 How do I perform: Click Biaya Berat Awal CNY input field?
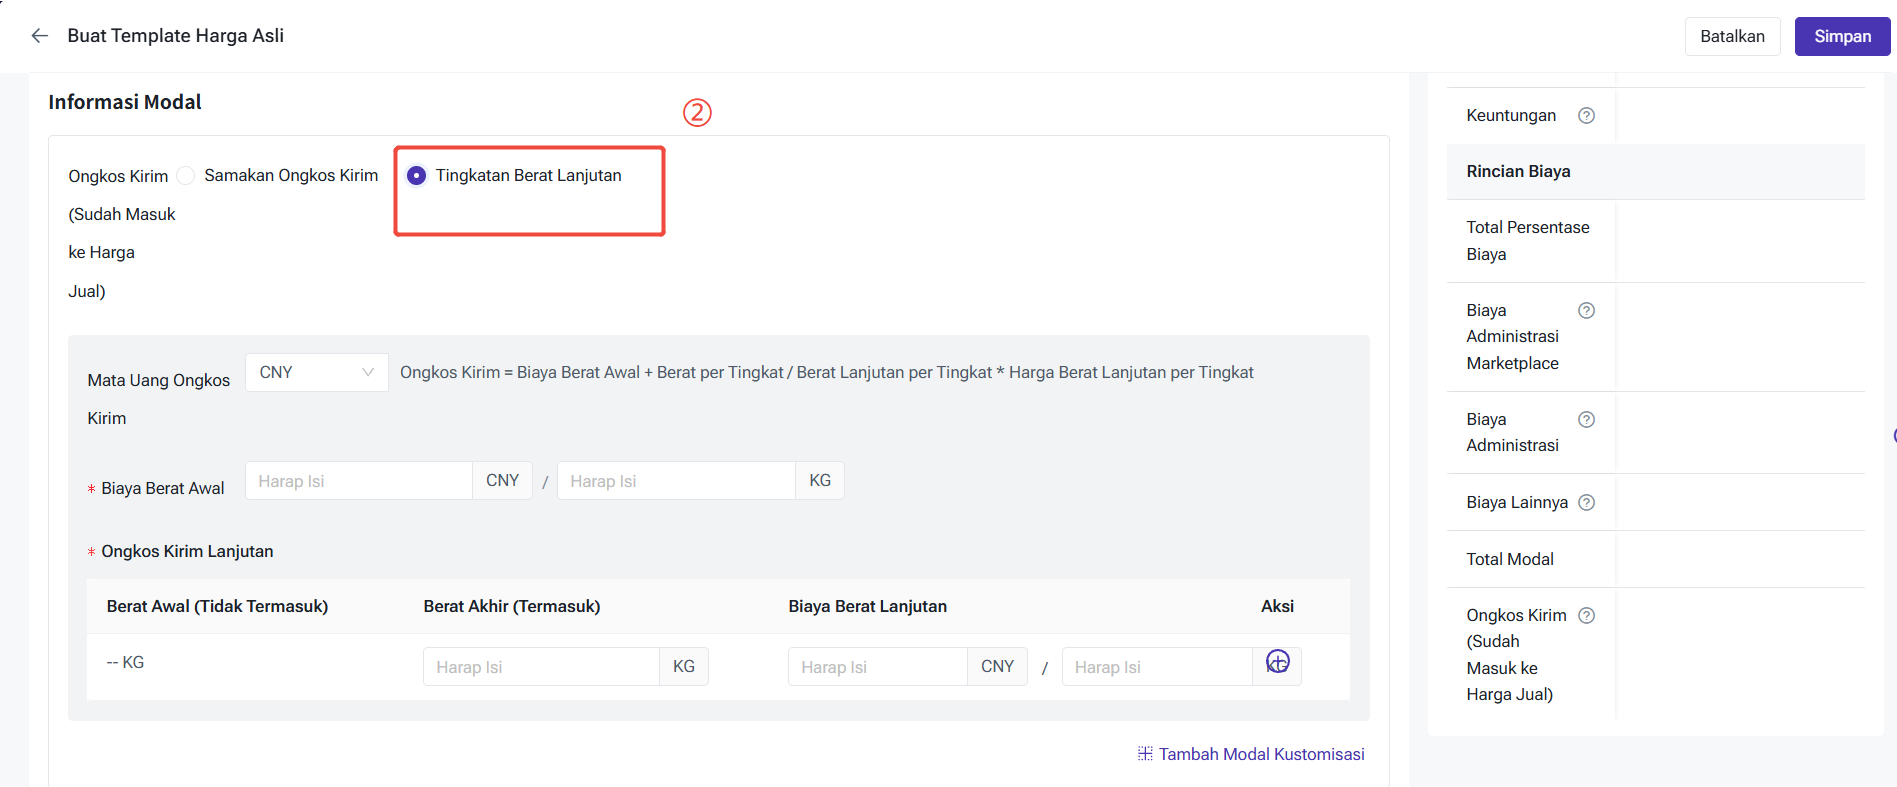[x=359, y=481]
